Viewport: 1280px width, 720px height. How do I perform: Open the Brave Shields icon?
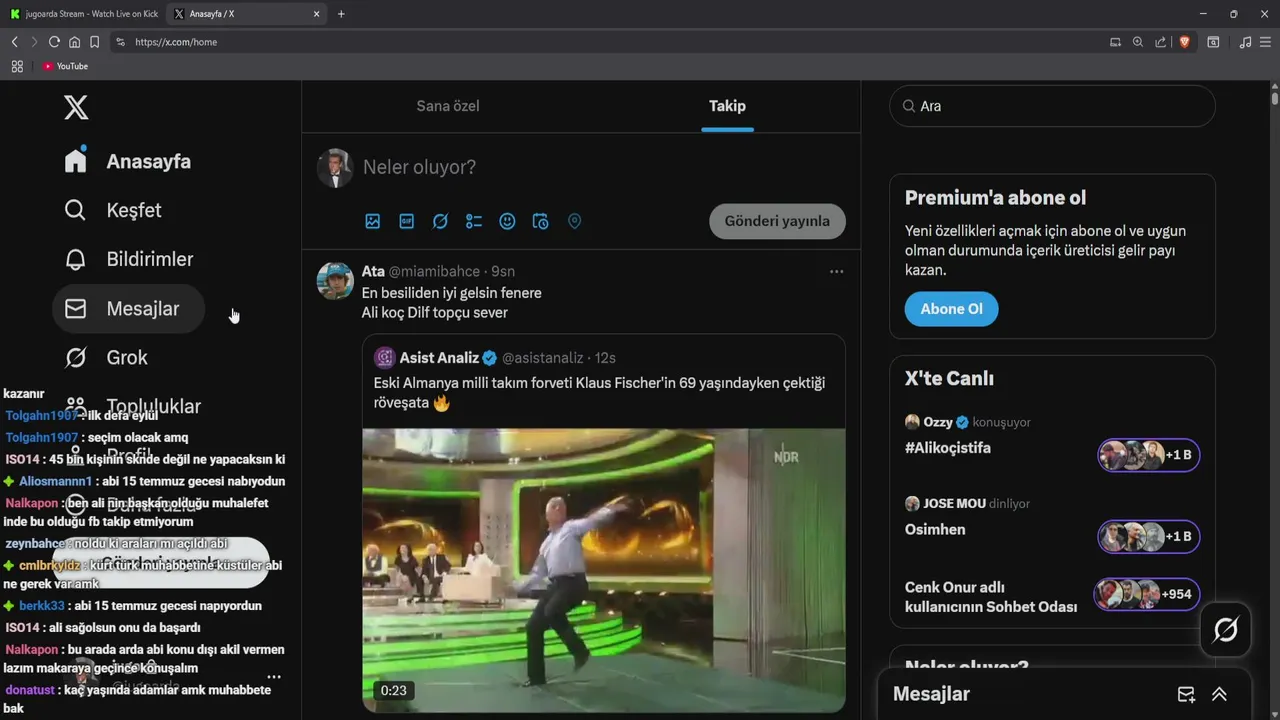(x=1184, y=42)
